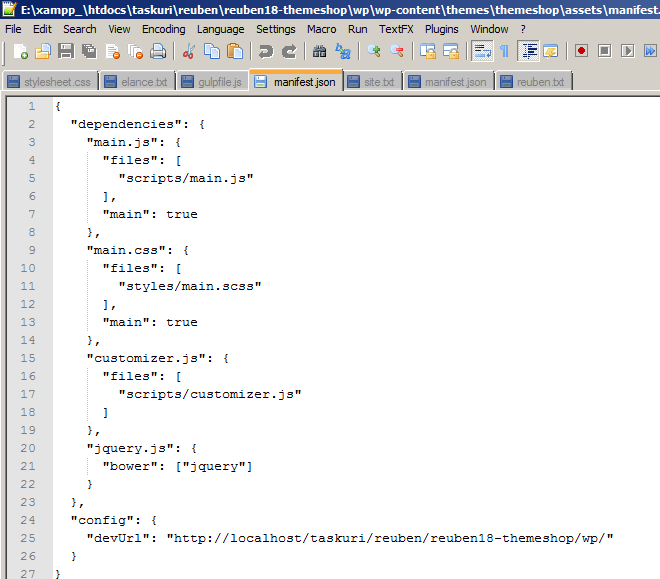Switch to the gulpfile.js tab
The image size is (660, 579).
[213, 82]
